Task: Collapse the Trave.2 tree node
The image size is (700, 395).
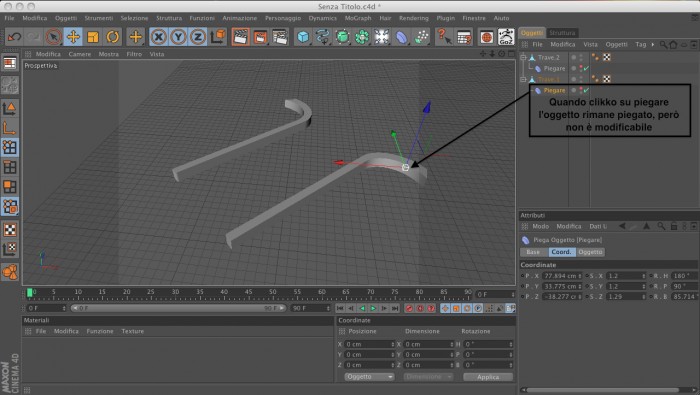Action: 523,57
